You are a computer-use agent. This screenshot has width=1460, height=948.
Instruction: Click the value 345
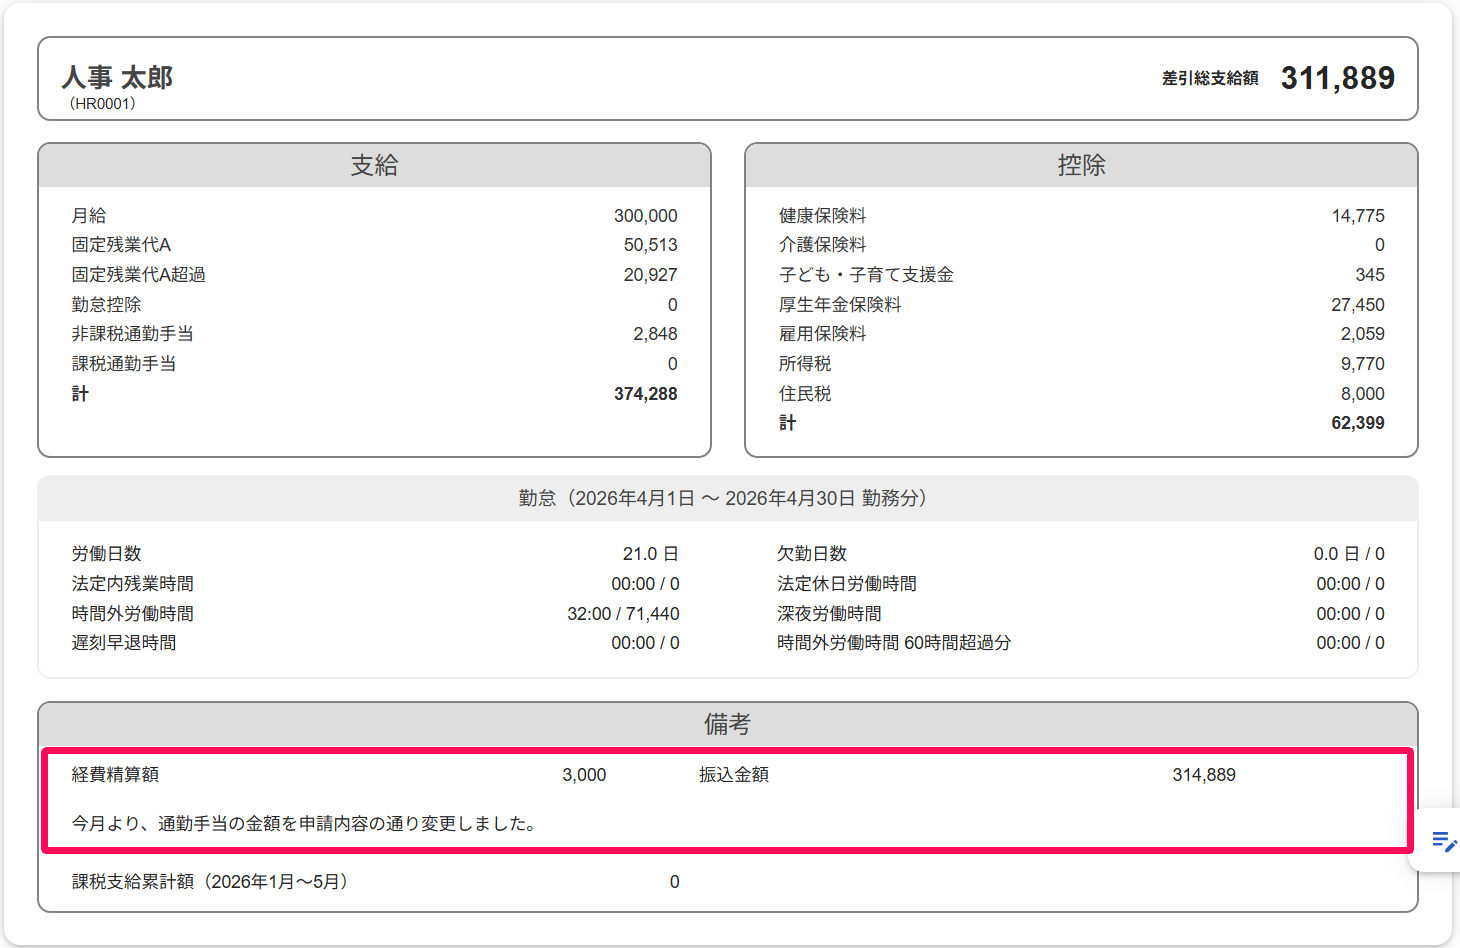(1370, 275)
